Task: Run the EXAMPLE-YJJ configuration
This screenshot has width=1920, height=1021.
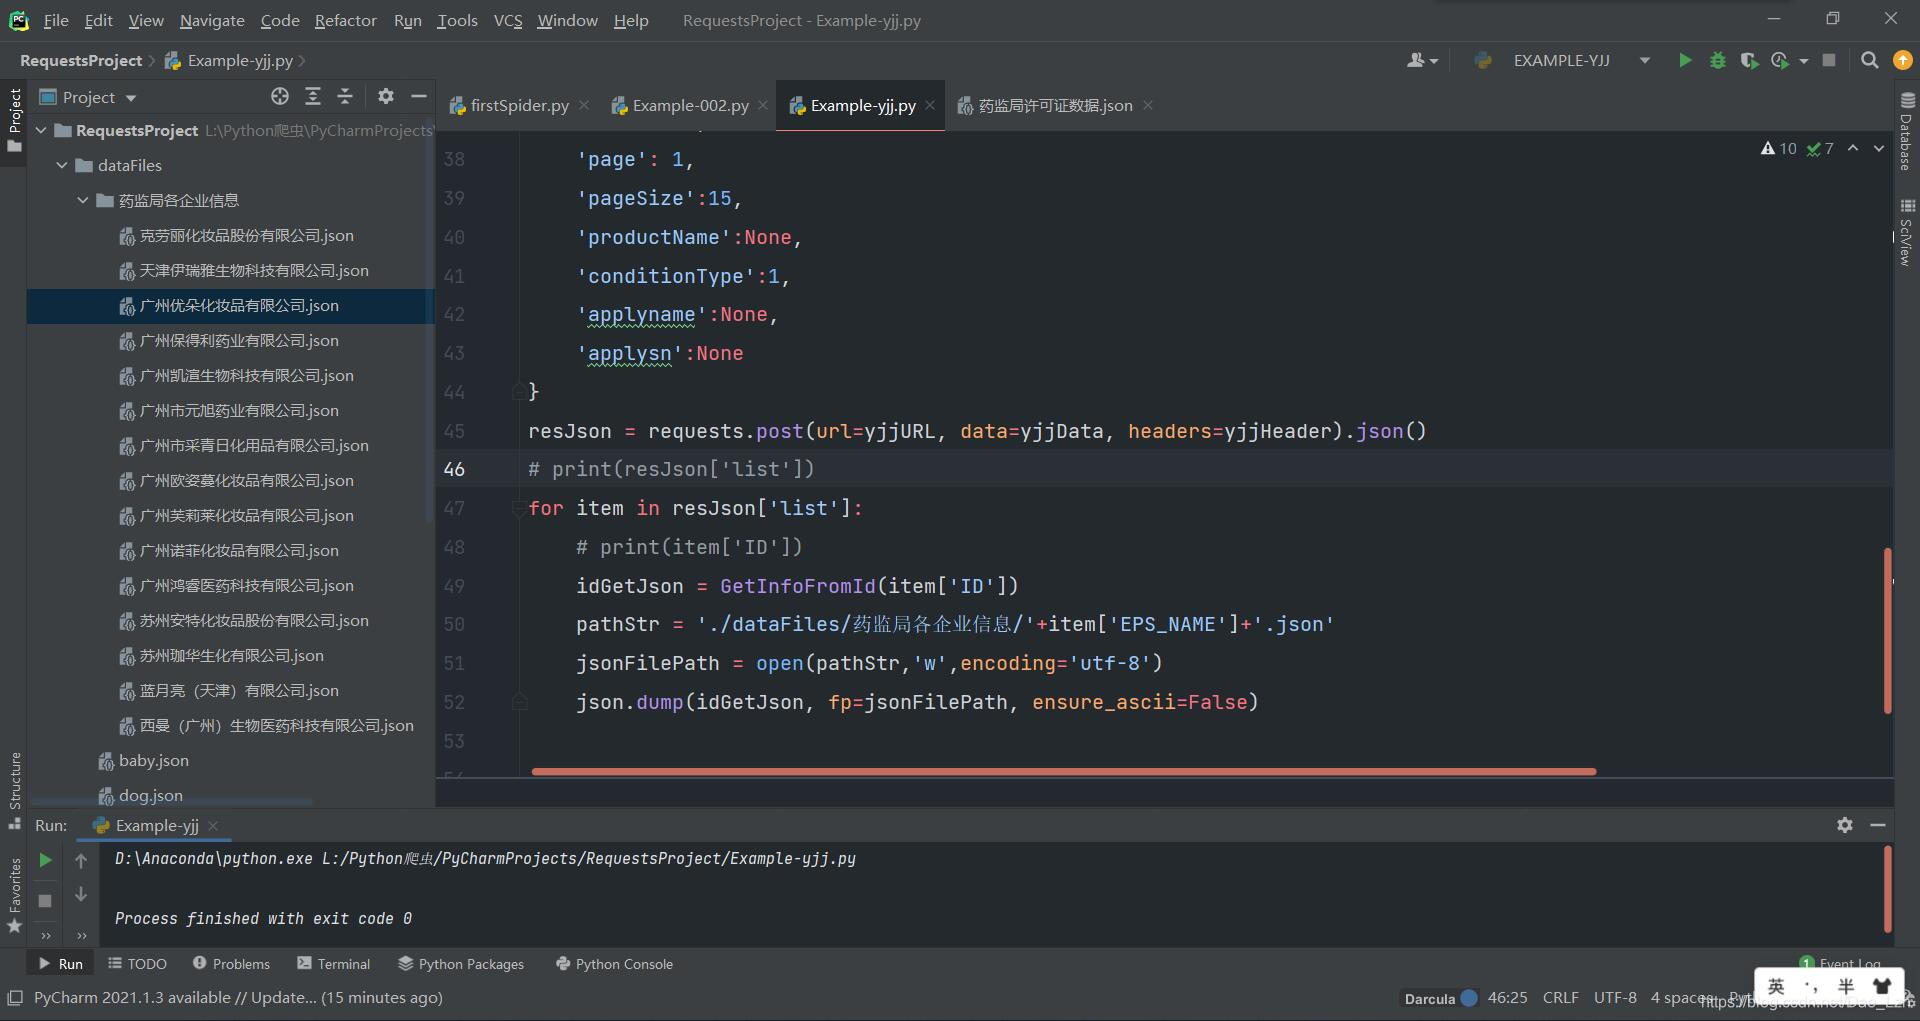Action: pyautogui.click(x=1685, y=61)
